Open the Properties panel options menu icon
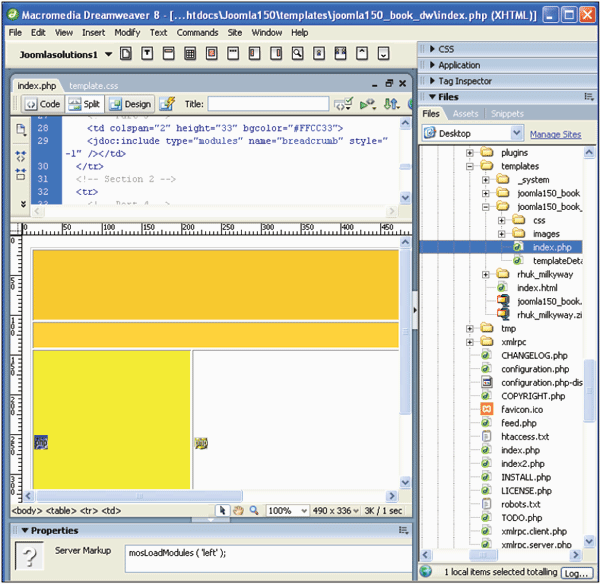The width and height of the screenshot is (600, 584). (x=404, y=530)
